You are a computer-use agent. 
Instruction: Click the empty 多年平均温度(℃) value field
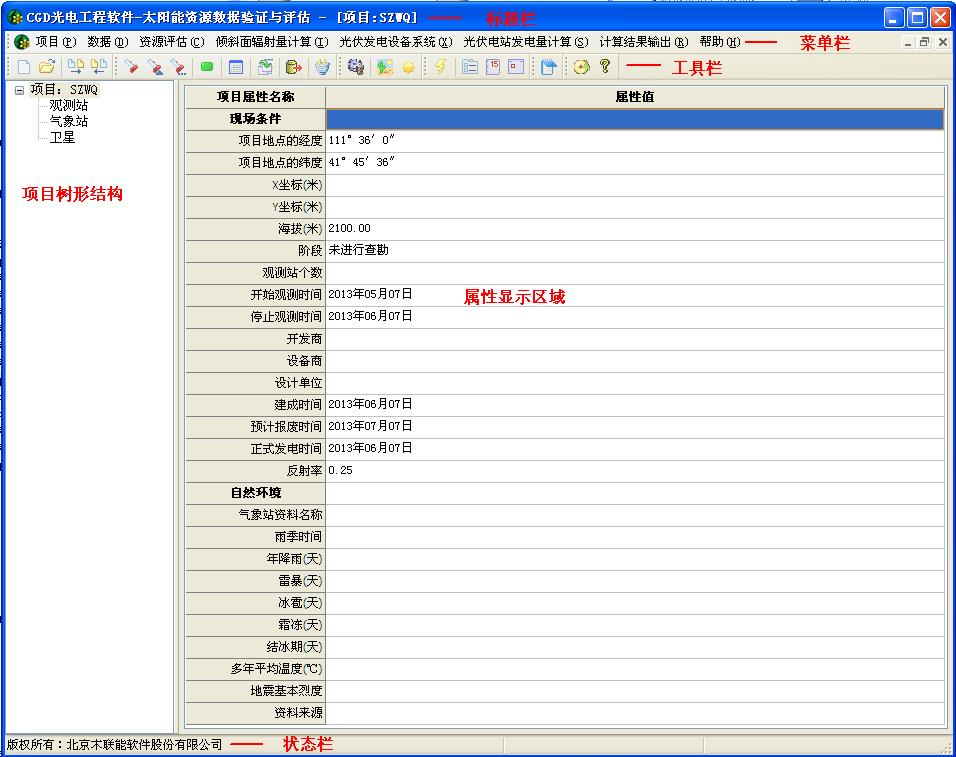click(x=635, y=669)
